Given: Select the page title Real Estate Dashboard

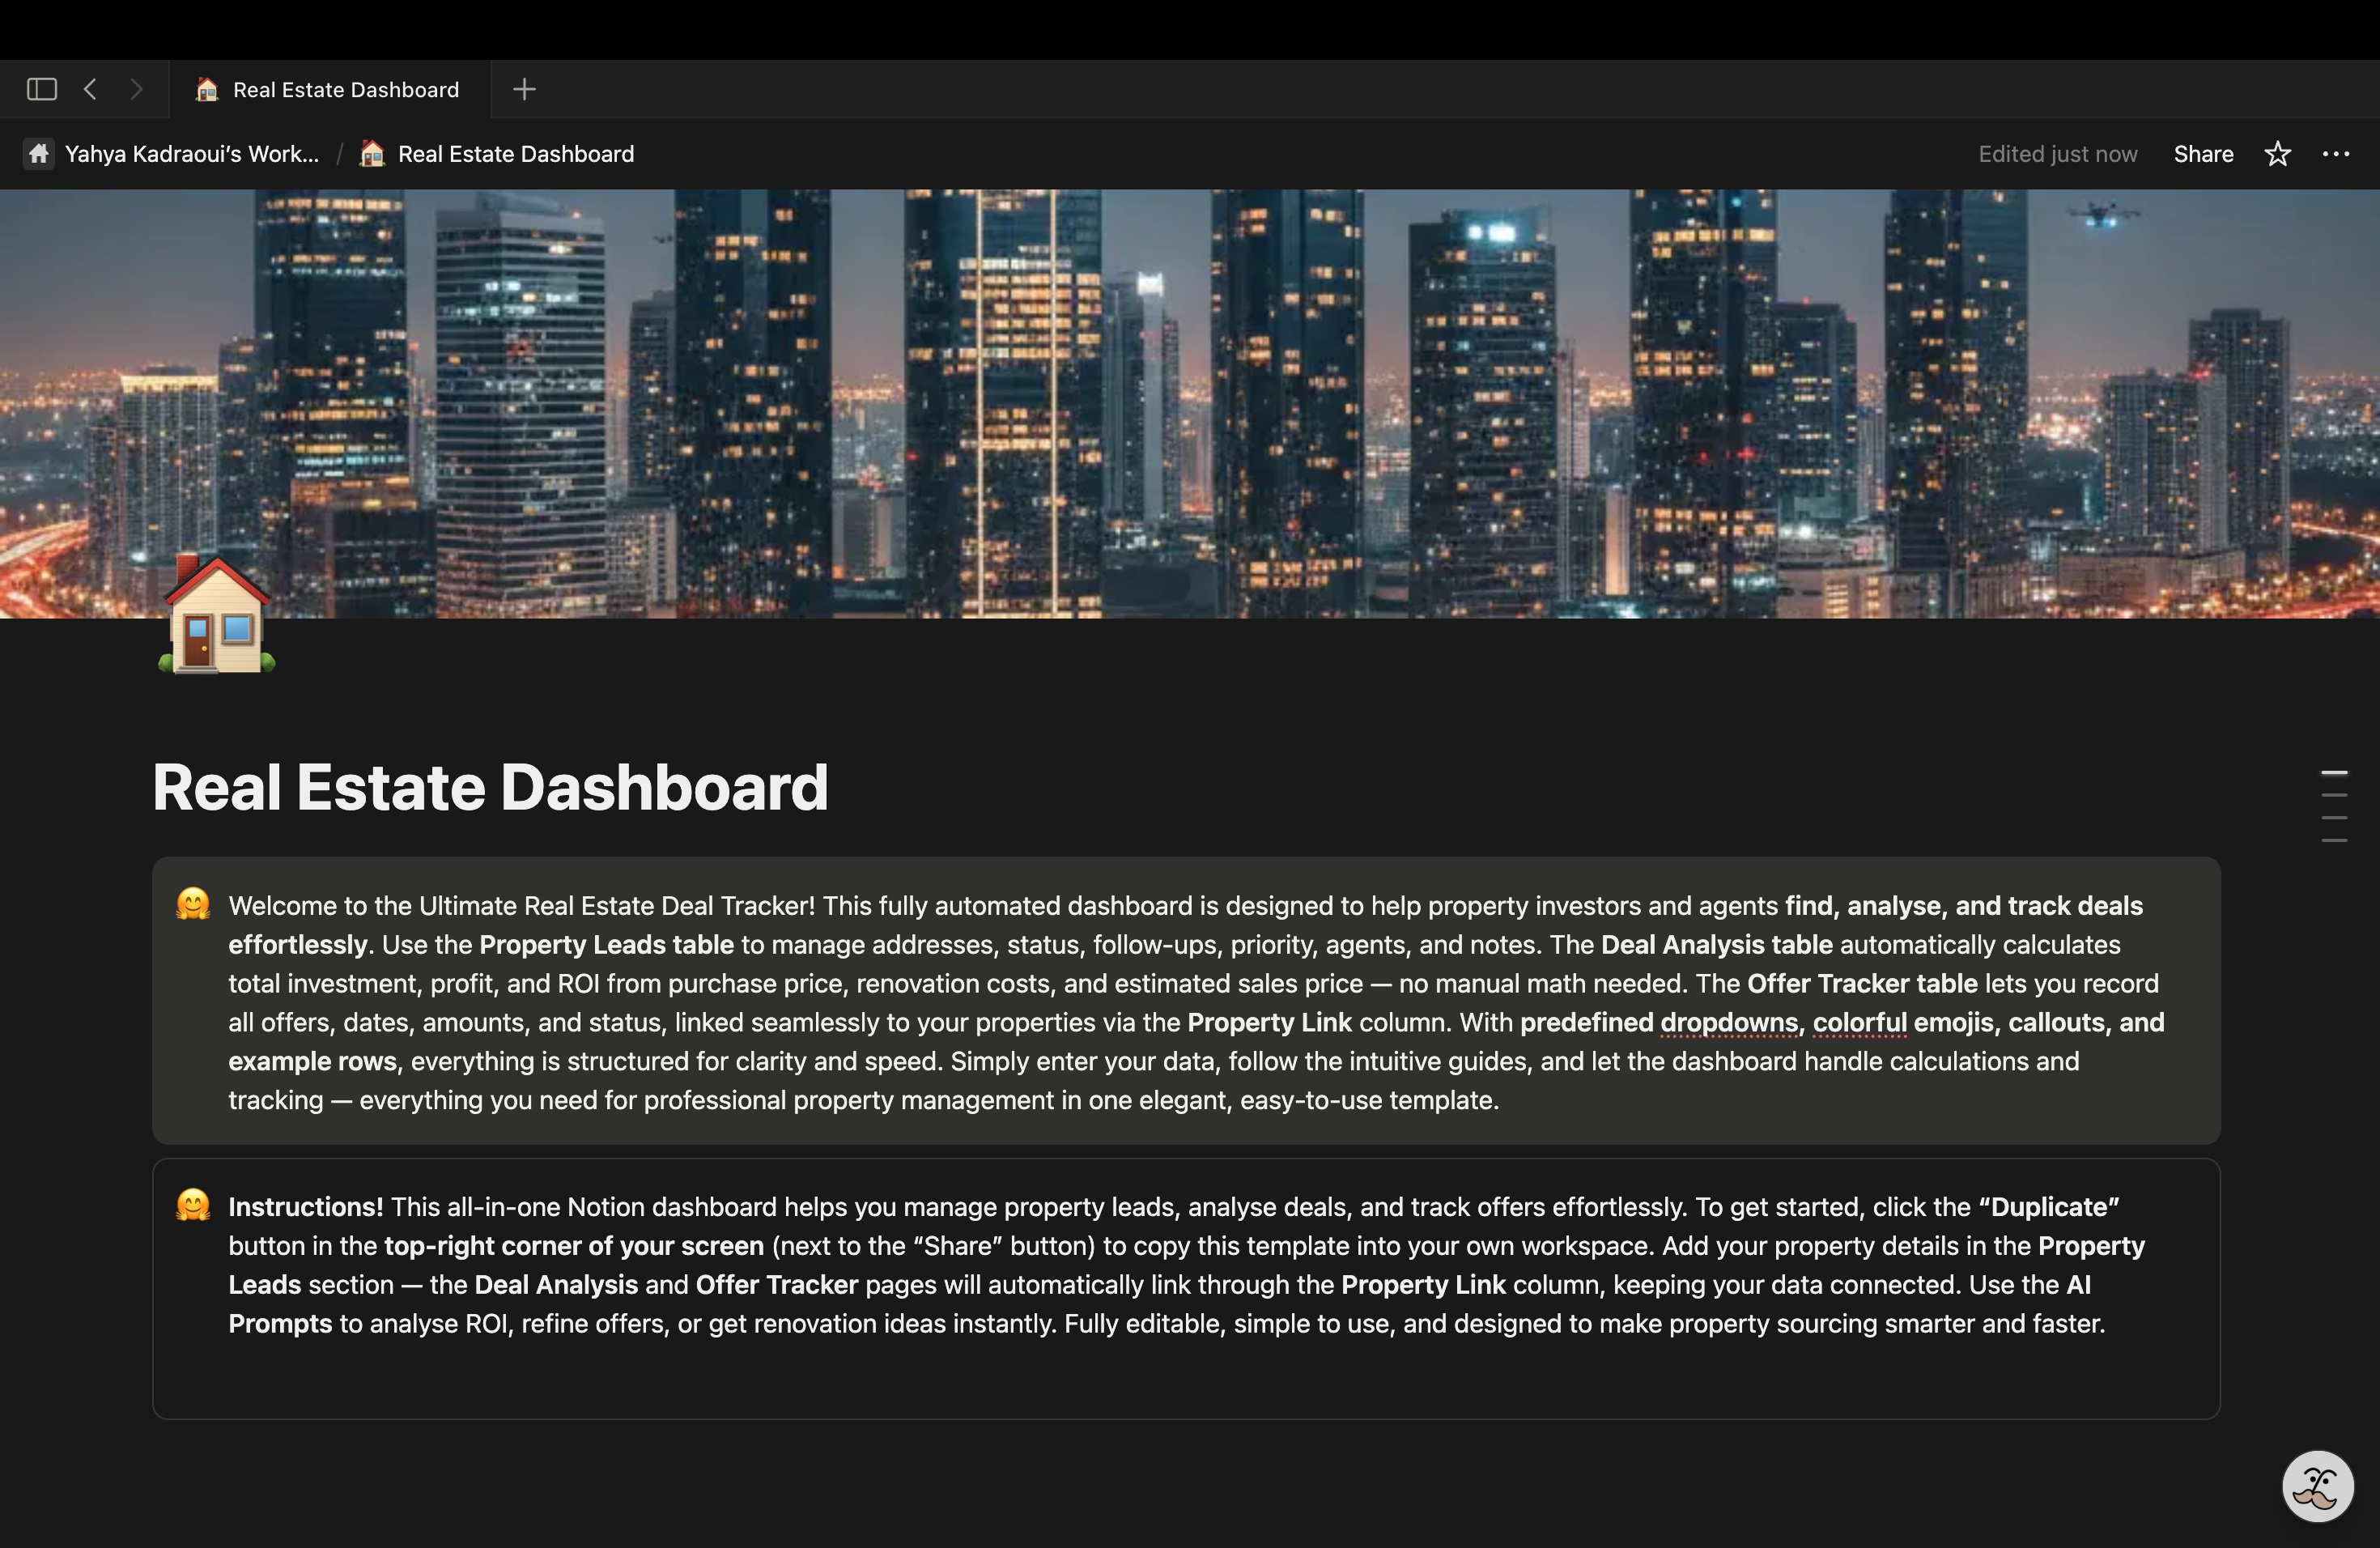Looking at the screenshot, I should 490,788.
